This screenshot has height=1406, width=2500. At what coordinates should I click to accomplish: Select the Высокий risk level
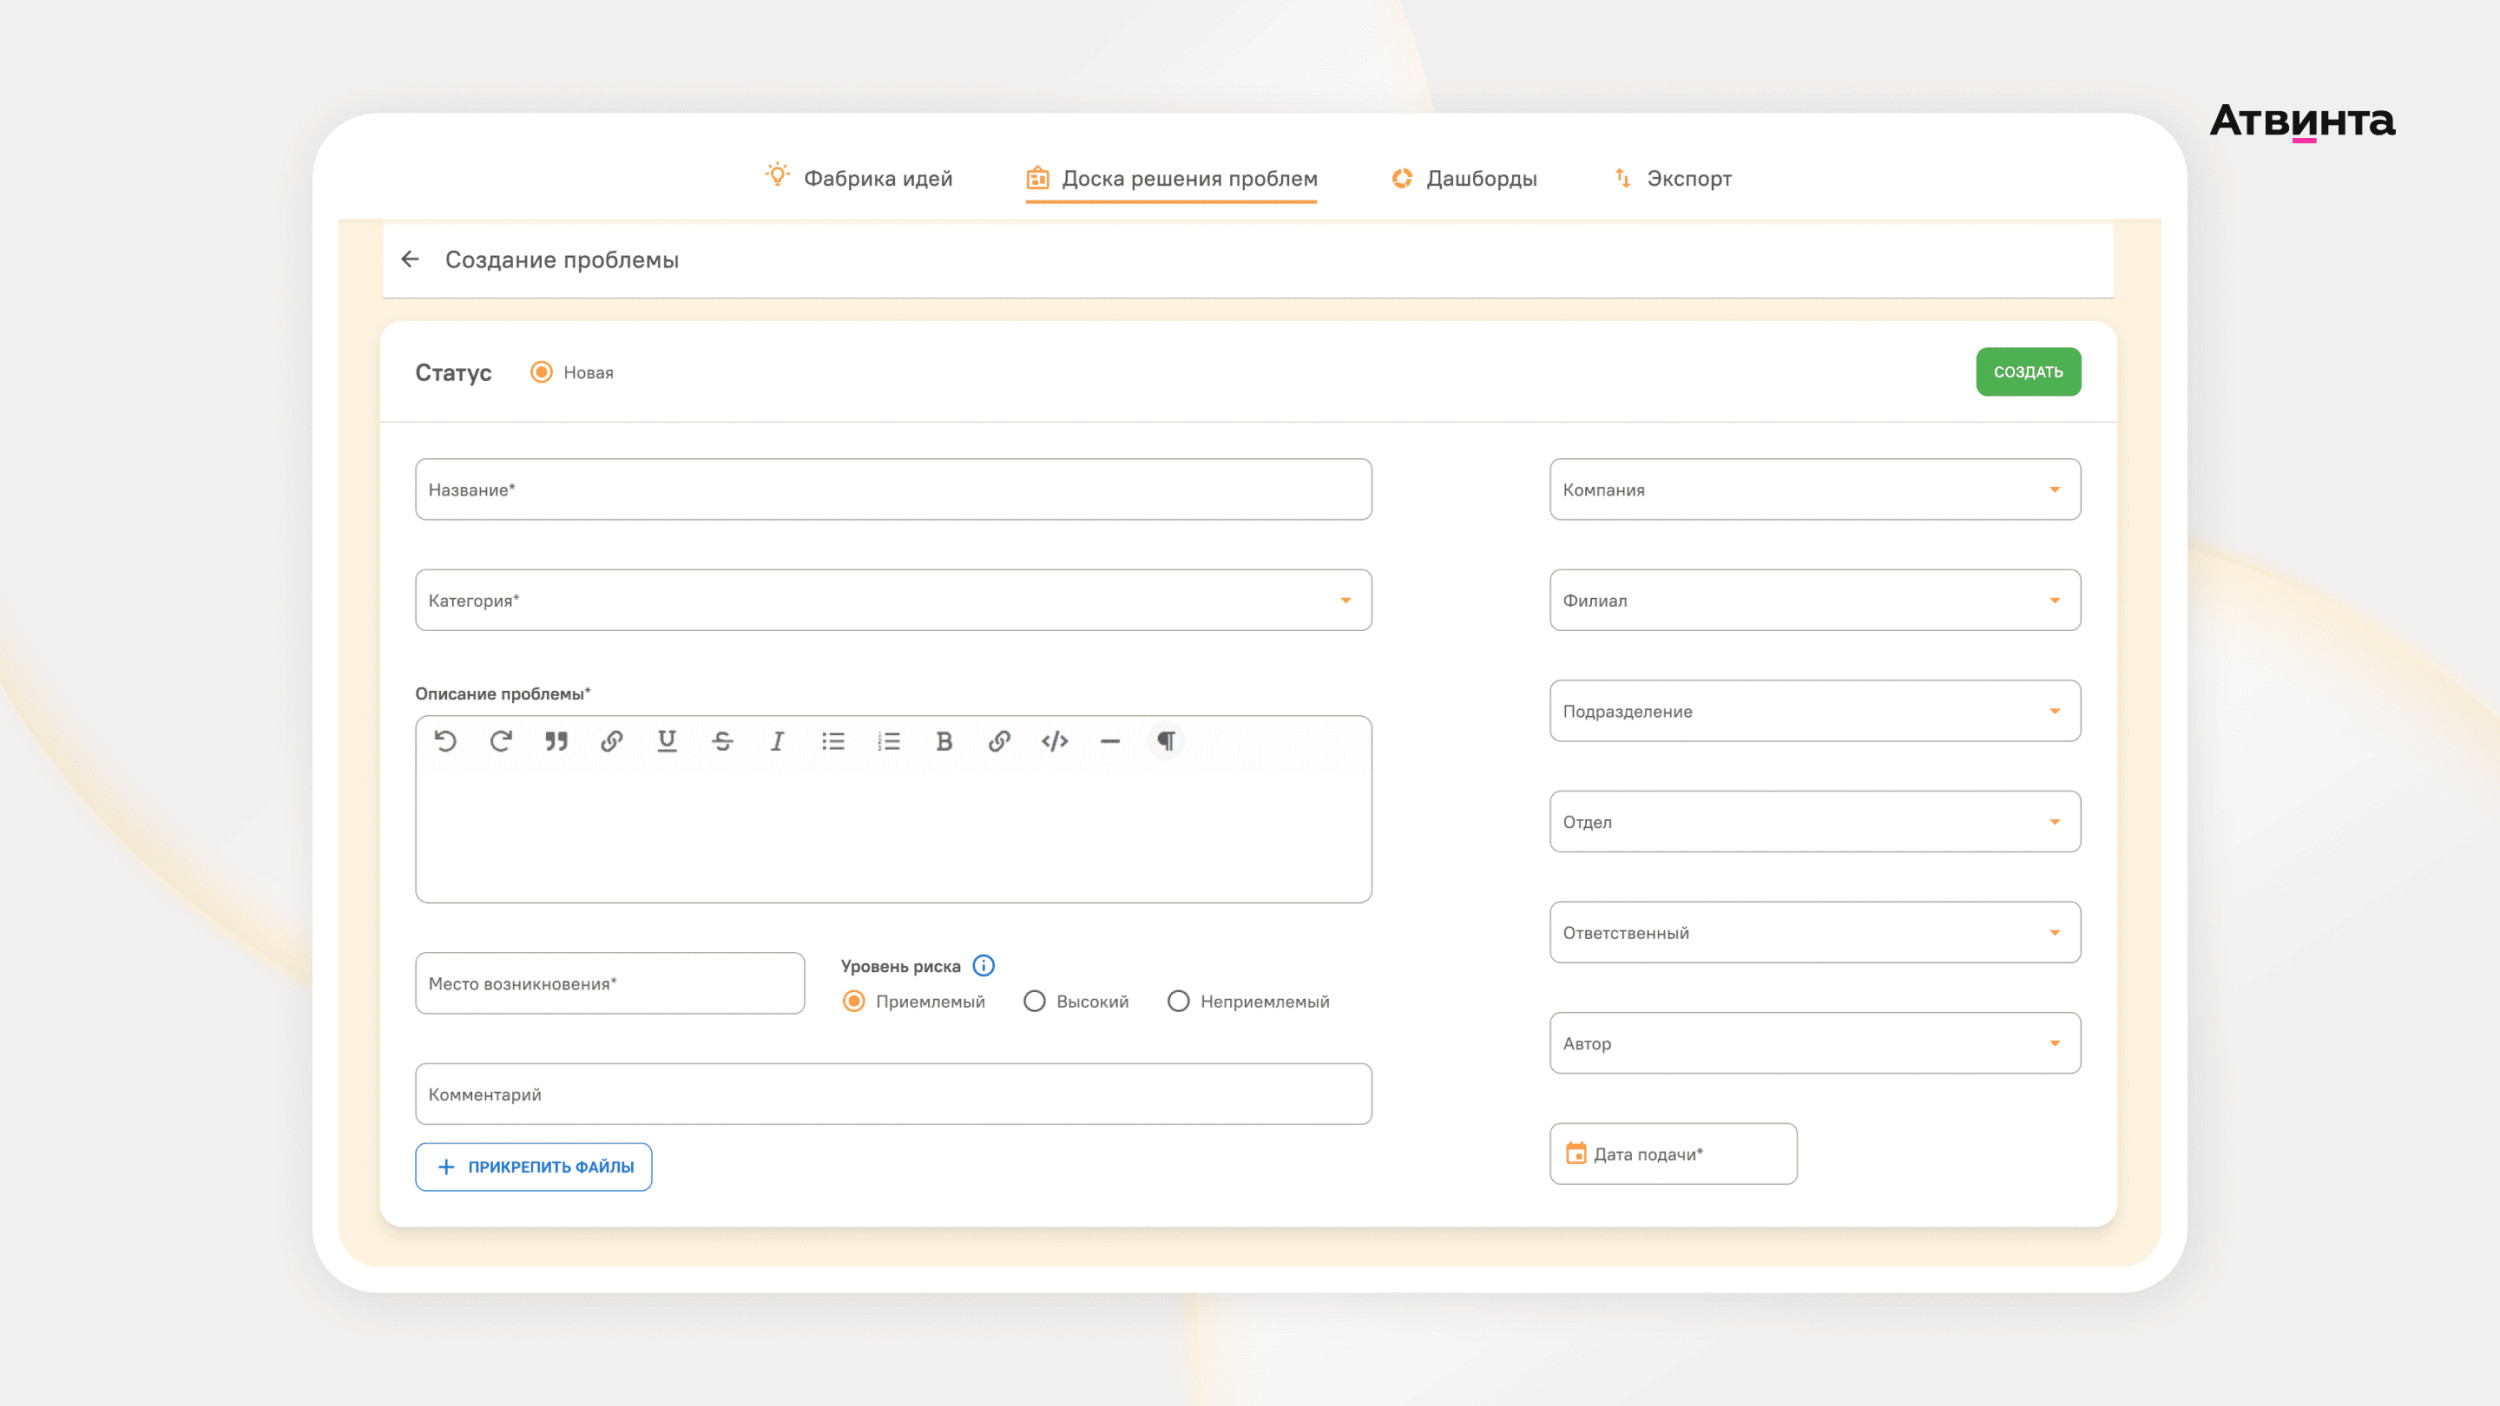(1035, 1001)
